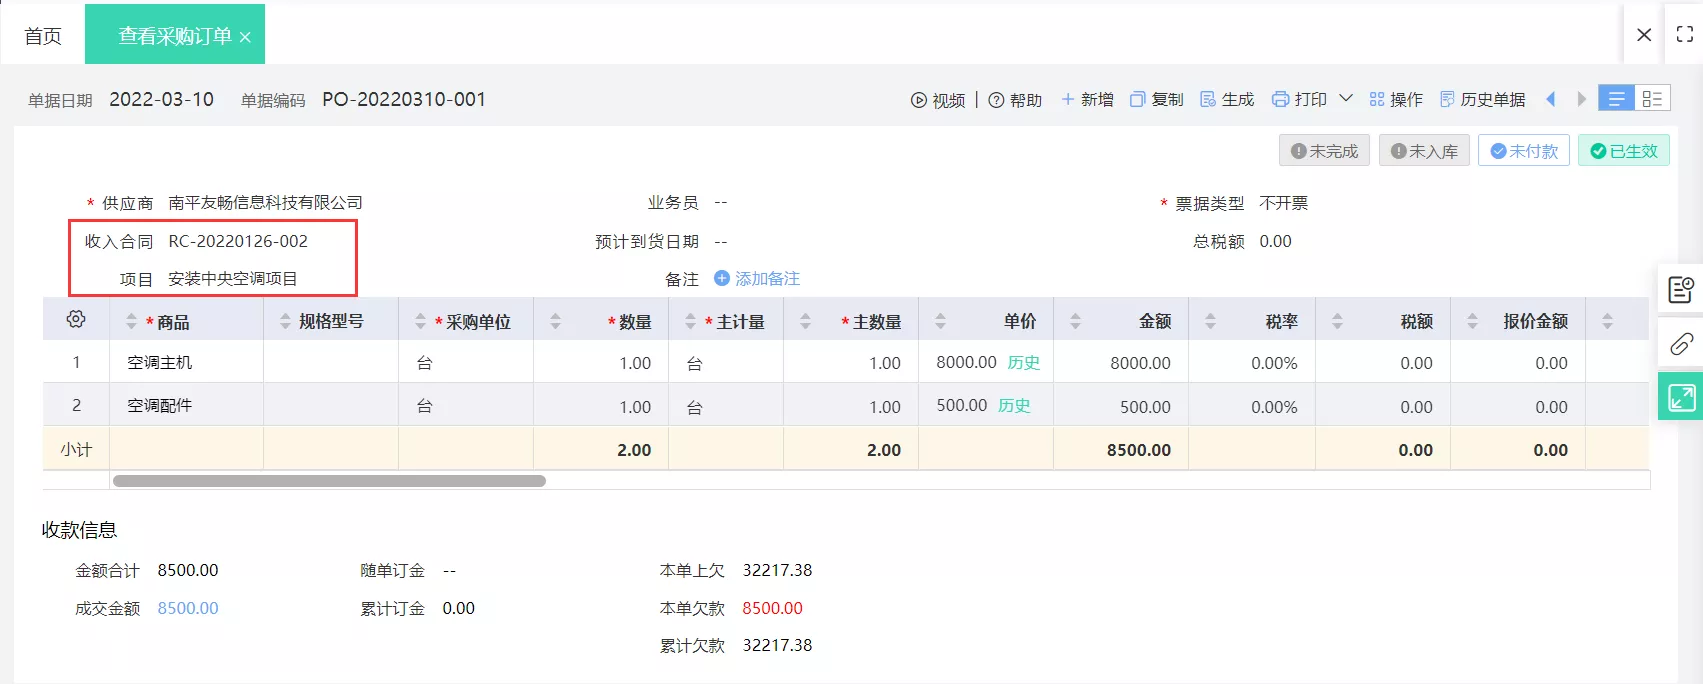
Task: Click contract number RC-20220126-002
Action: pos(238,241)
